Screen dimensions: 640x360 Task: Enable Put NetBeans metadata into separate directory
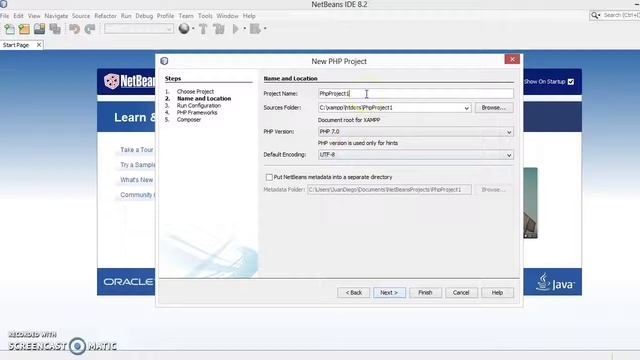[x=269, y=177]
